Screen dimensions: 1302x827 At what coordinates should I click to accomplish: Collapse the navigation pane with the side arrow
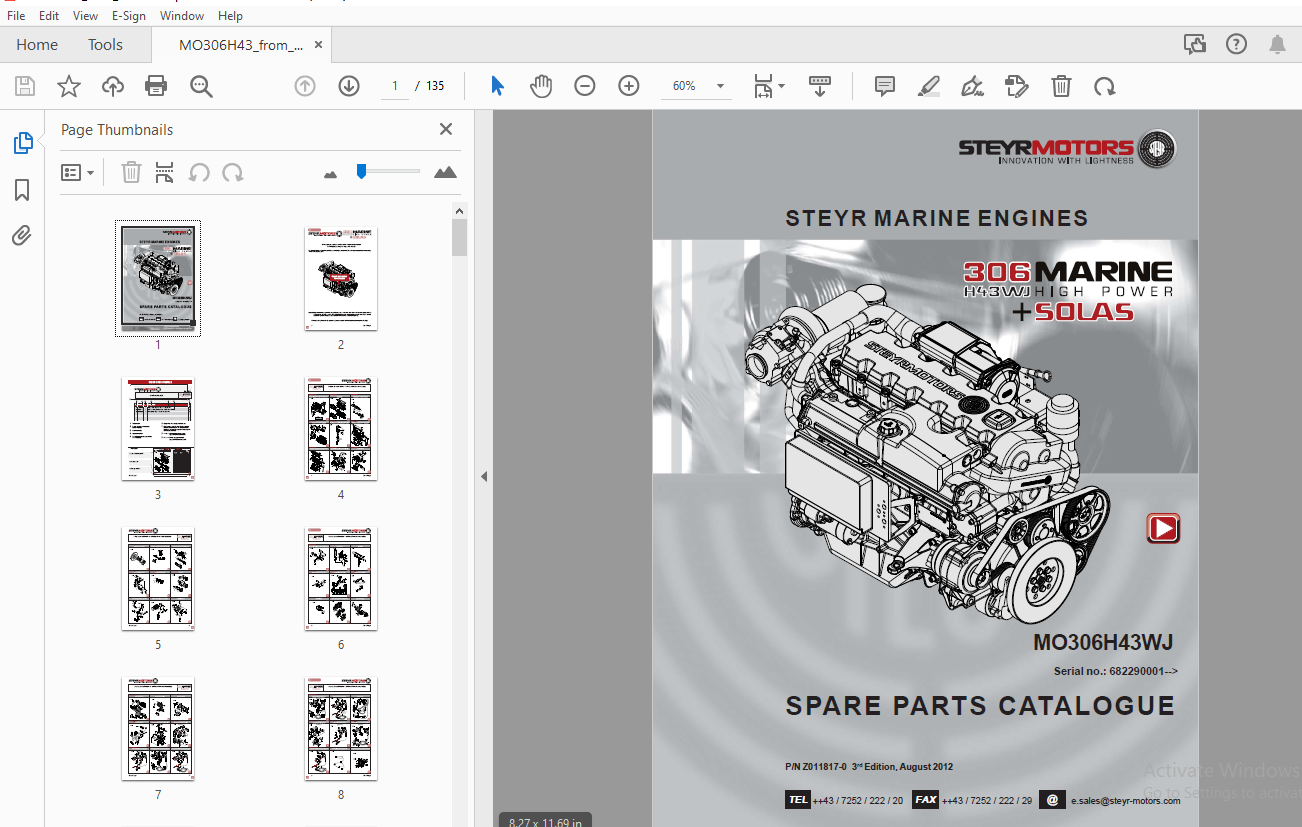[484, 476]
